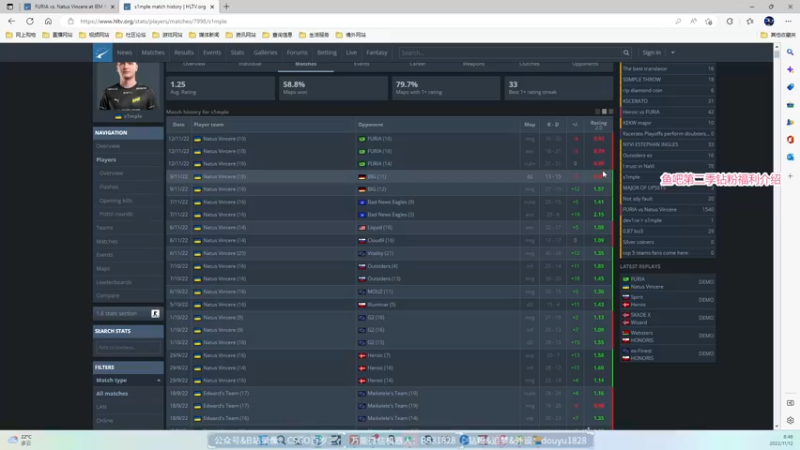800x450 pixels.
Task: Open the weather widget on the taskbar
Action: click(x=19, y=440)
